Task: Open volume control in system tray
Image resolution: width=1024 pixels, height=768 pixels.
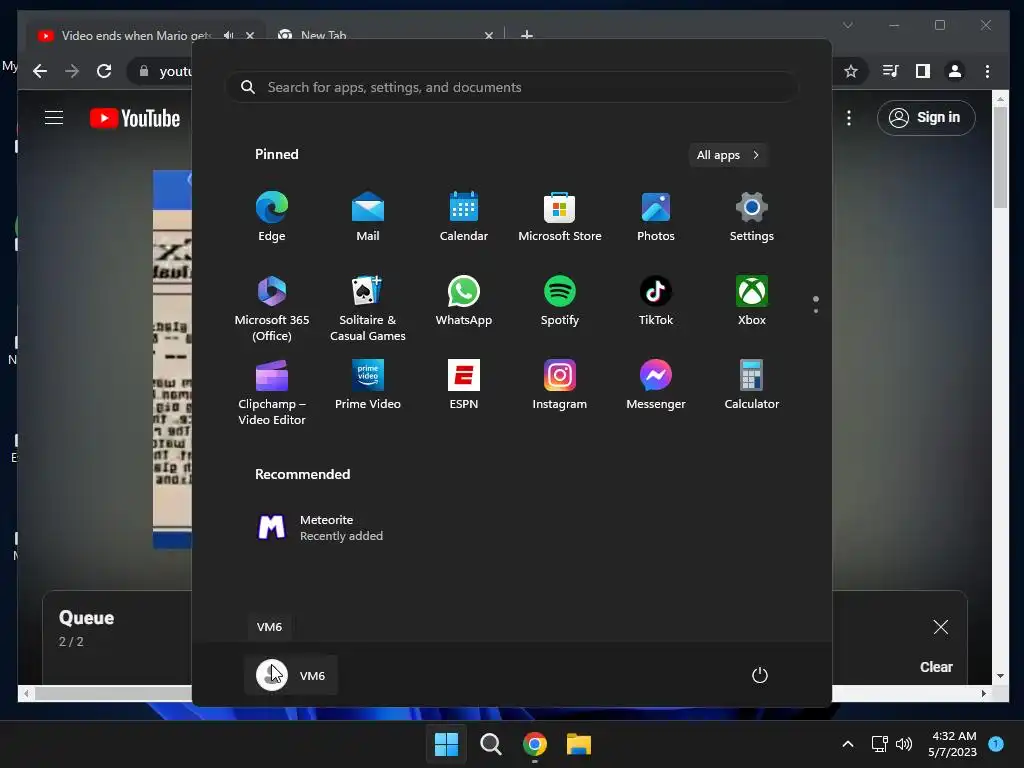Action: point(904,744)
